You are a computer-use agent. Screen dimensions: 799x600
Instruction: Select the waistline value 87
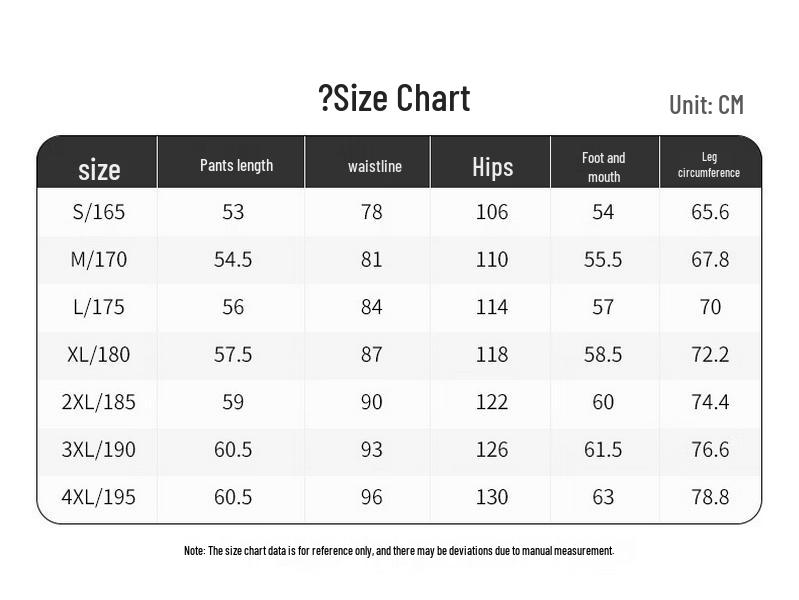tap(372, 354)
